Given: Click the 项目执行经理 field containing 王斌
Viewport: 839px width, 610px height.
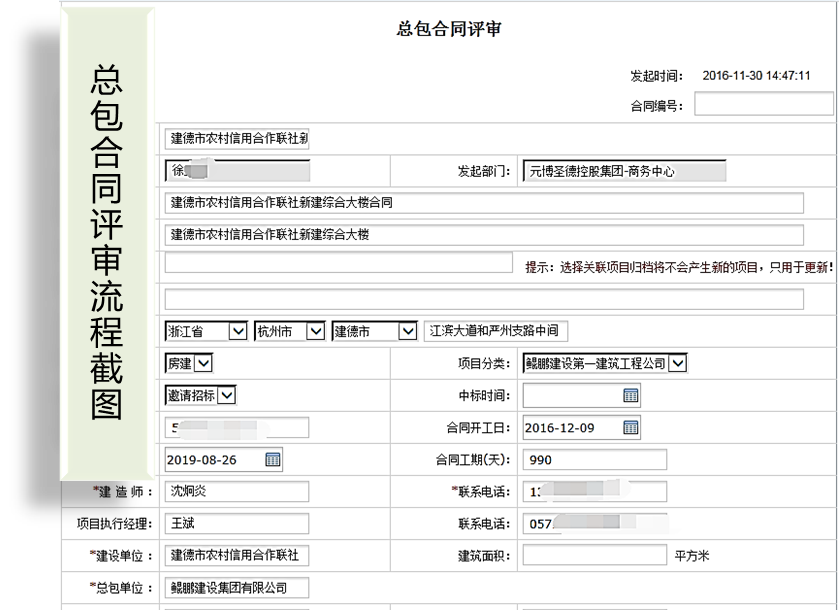Looking at the screenshot, I should [237, 523].
